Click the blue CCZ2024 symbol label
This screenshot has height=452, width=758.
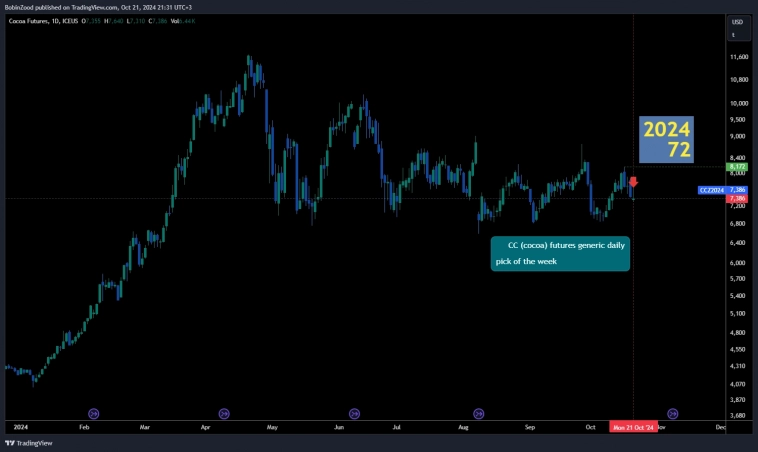click(x=710, y=189)
